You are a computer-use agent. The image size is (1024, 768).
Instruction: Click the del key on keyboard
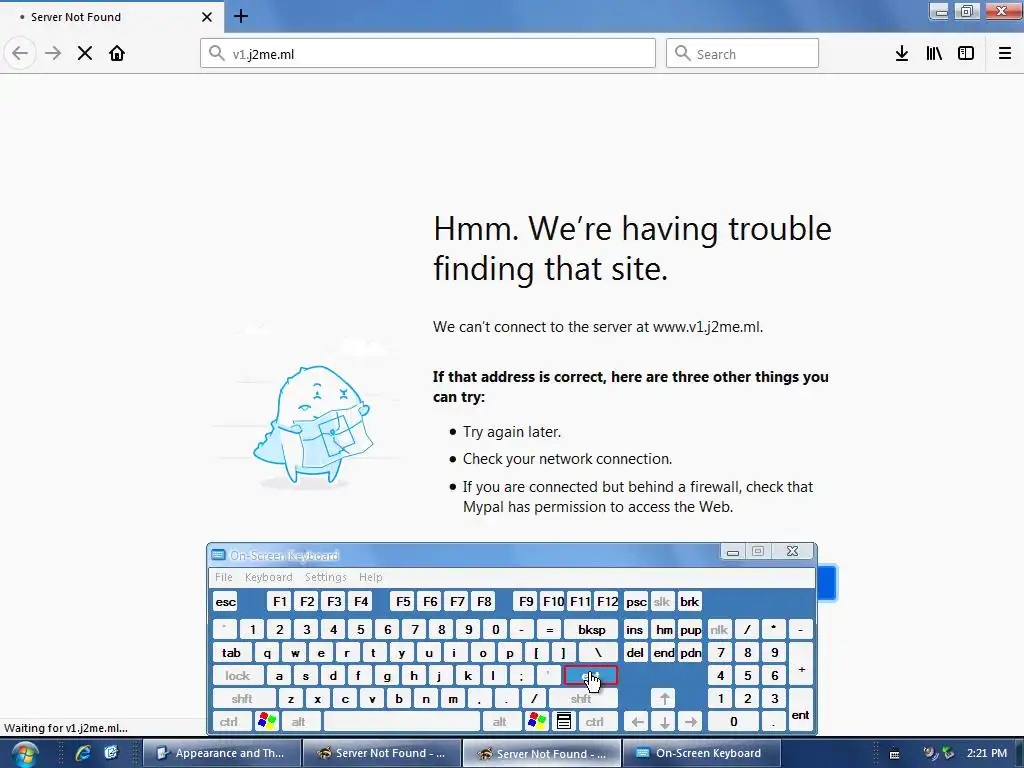point(635,652)
